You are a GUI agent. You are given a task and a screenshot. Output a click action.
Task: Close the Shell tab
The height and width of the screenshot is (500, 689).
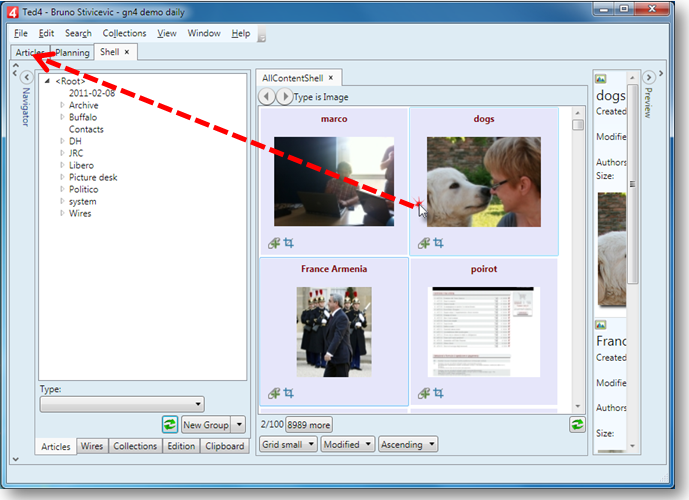click(127, 52)
